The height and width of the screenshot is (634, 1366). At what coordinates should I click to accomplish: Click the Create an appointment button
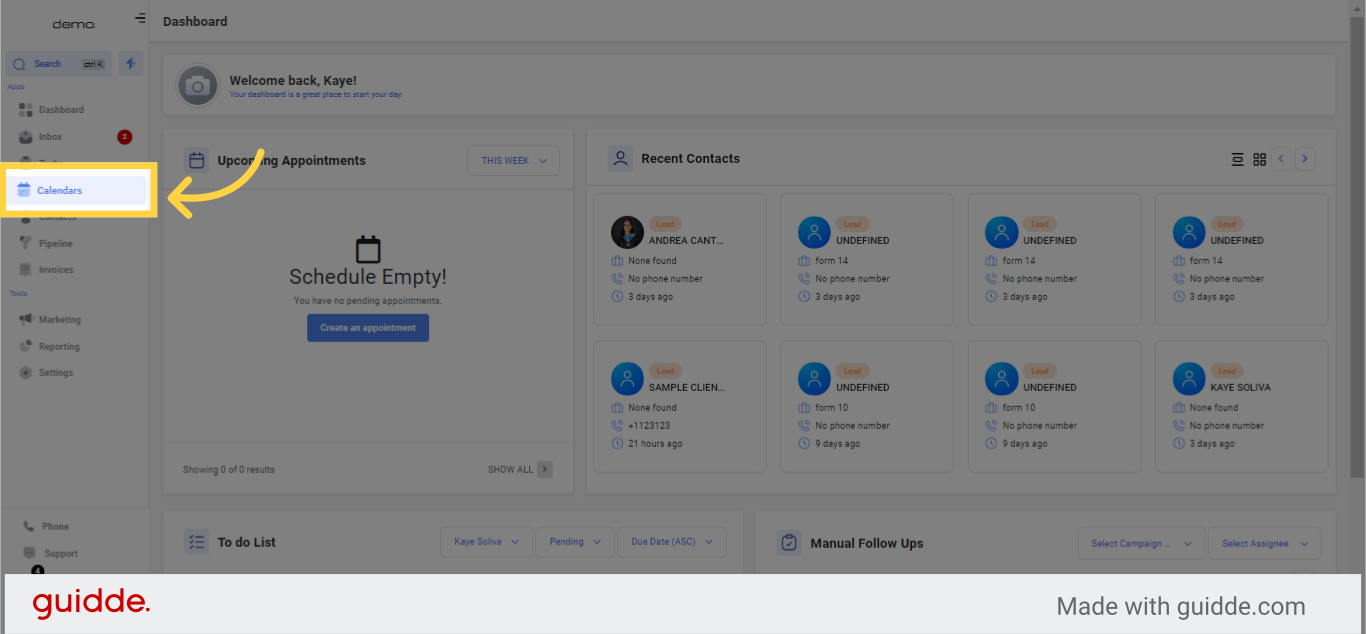pos(368,327)
